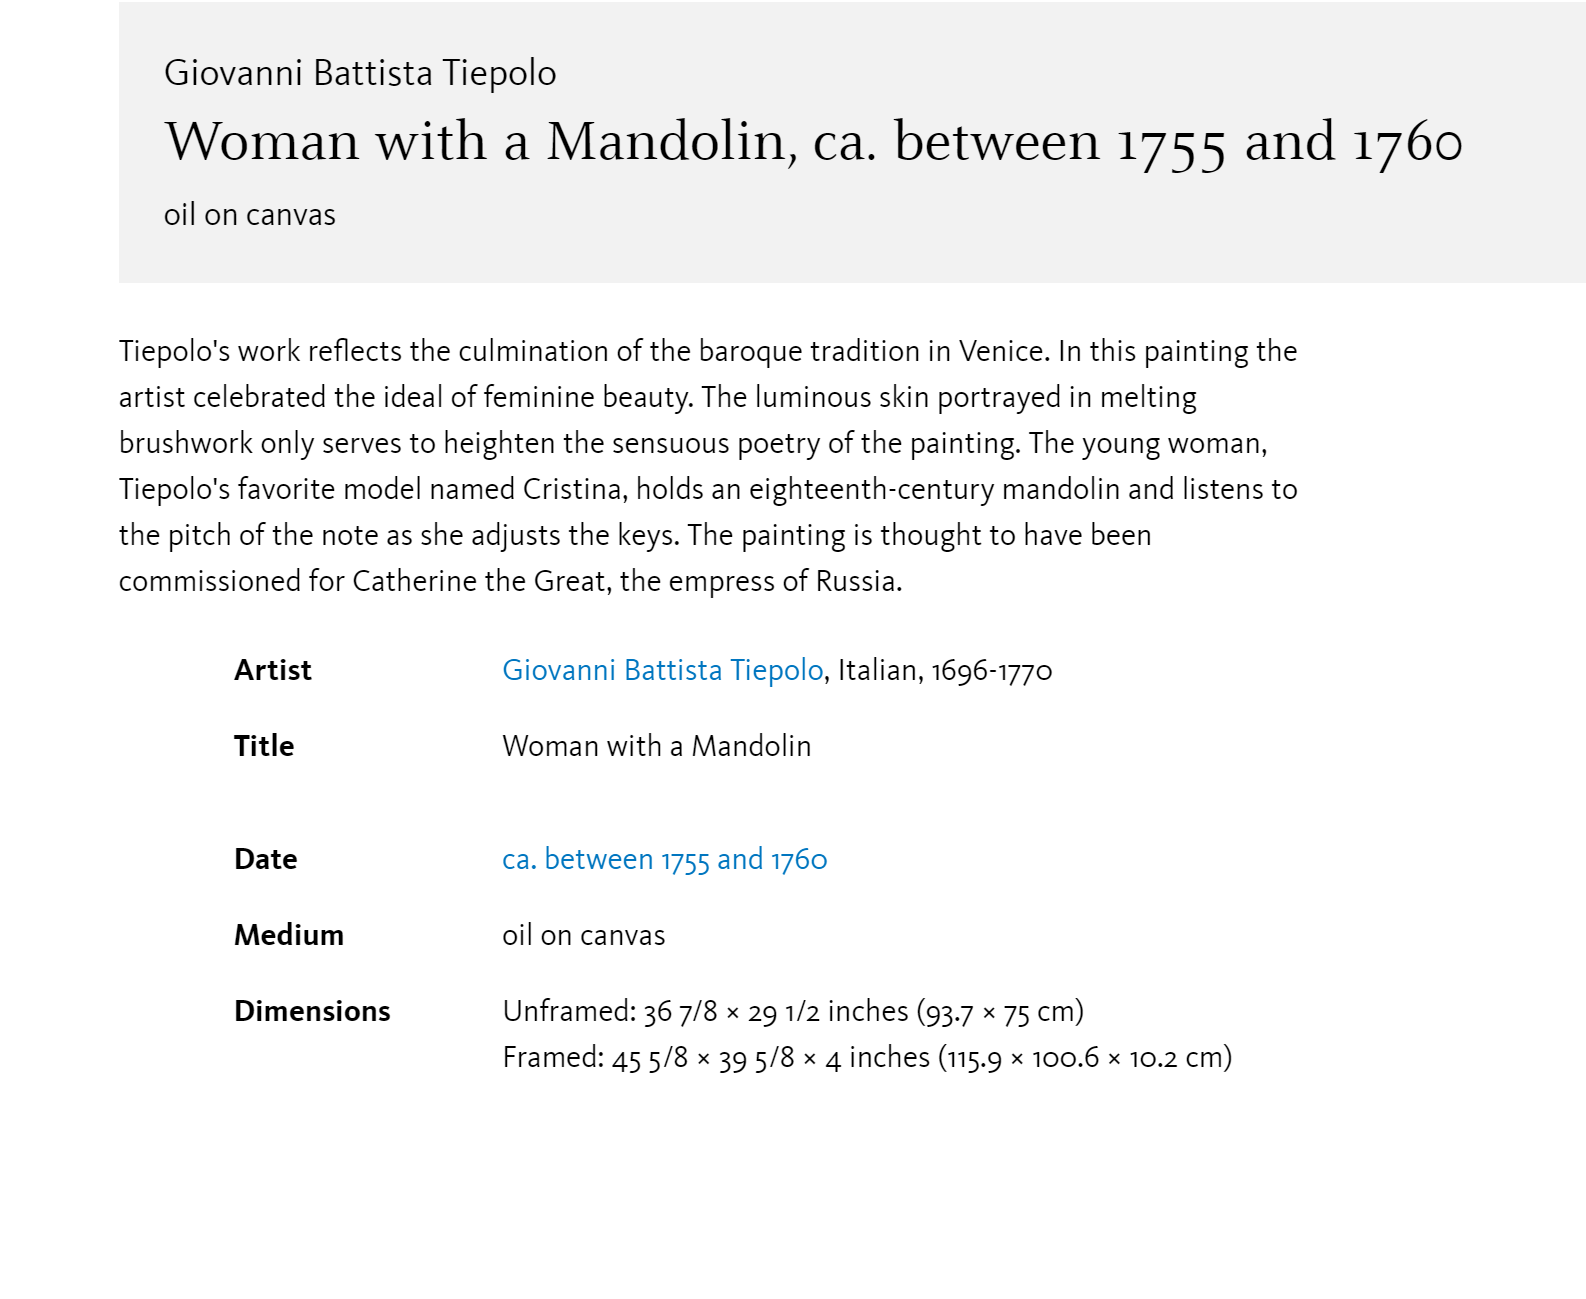Viewport: 1586px width, 1299px height.
Task: Click the Date field label
Action: click(266, 859)
